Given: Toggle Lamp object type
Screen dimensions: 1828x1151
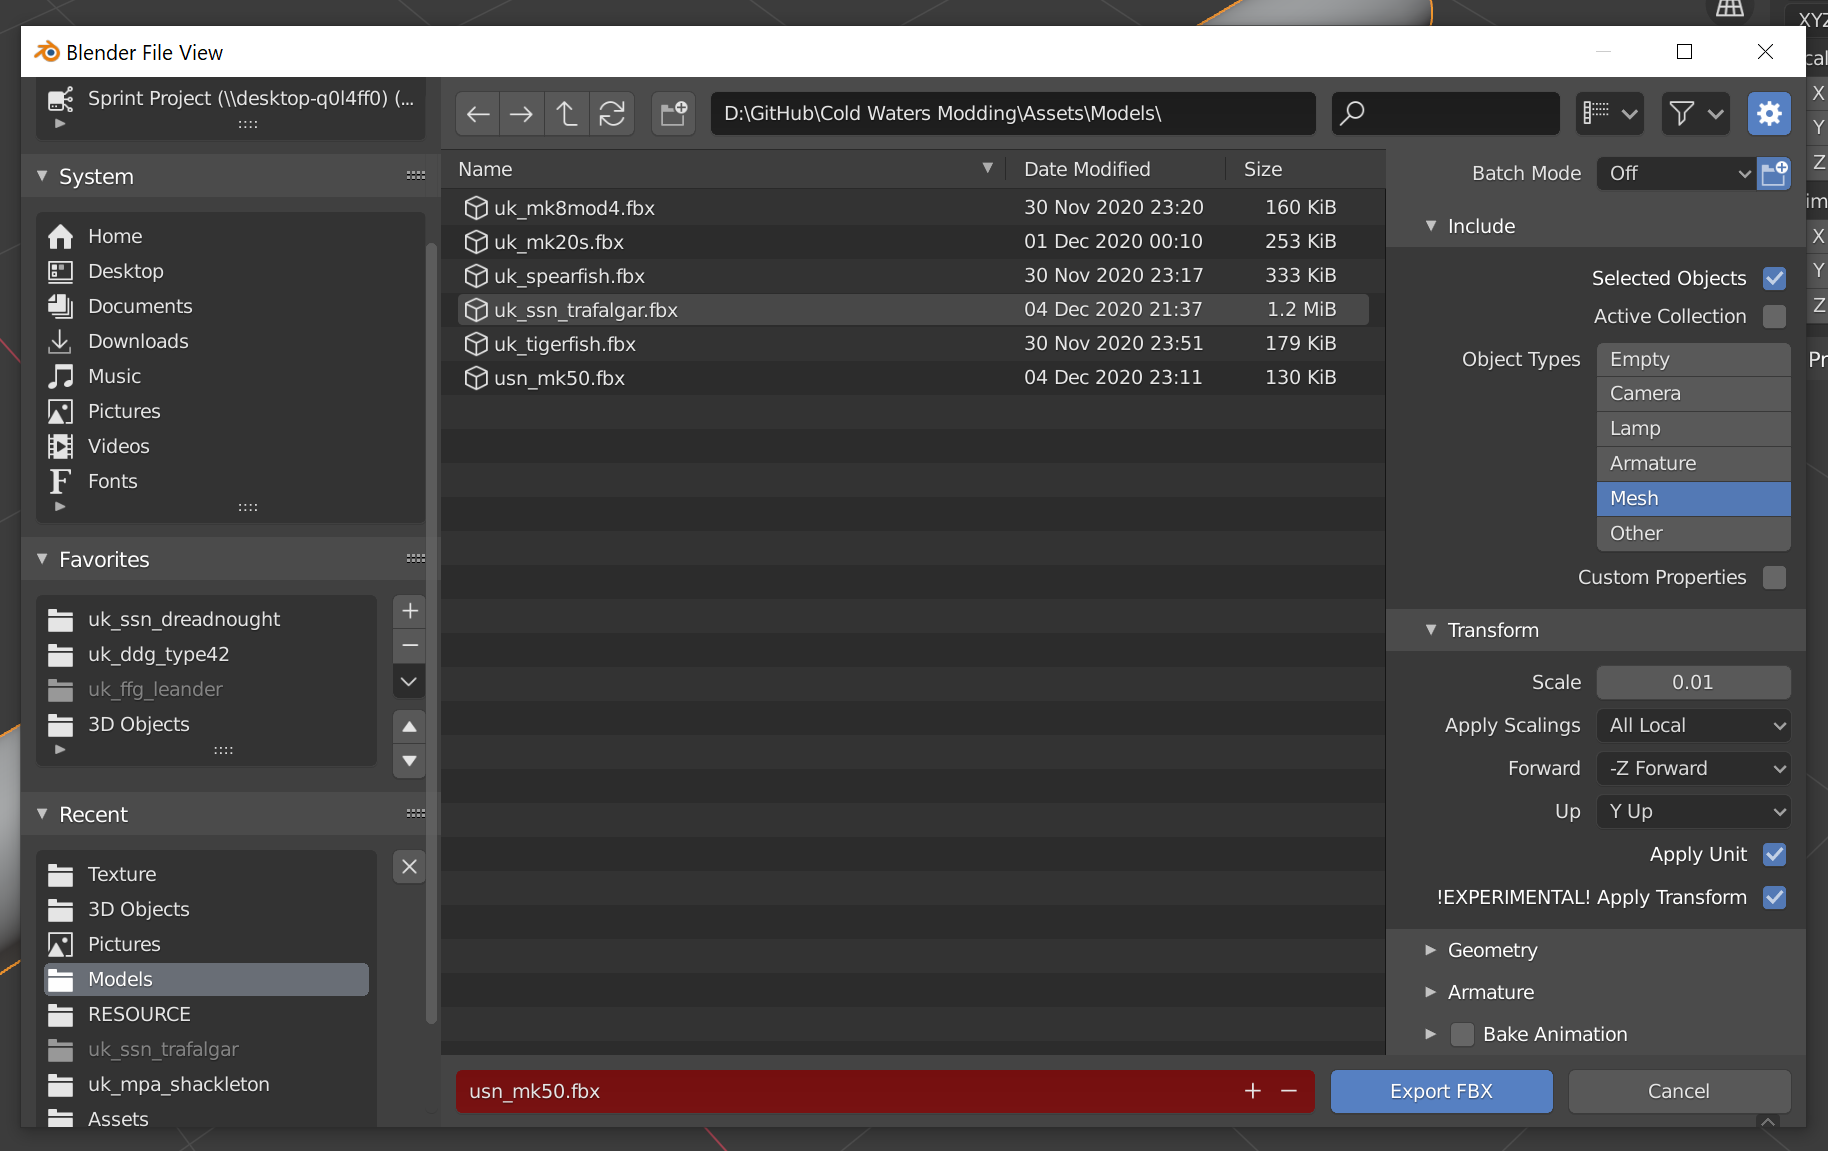Looking at the screenshot, I should coord(1693,428).
